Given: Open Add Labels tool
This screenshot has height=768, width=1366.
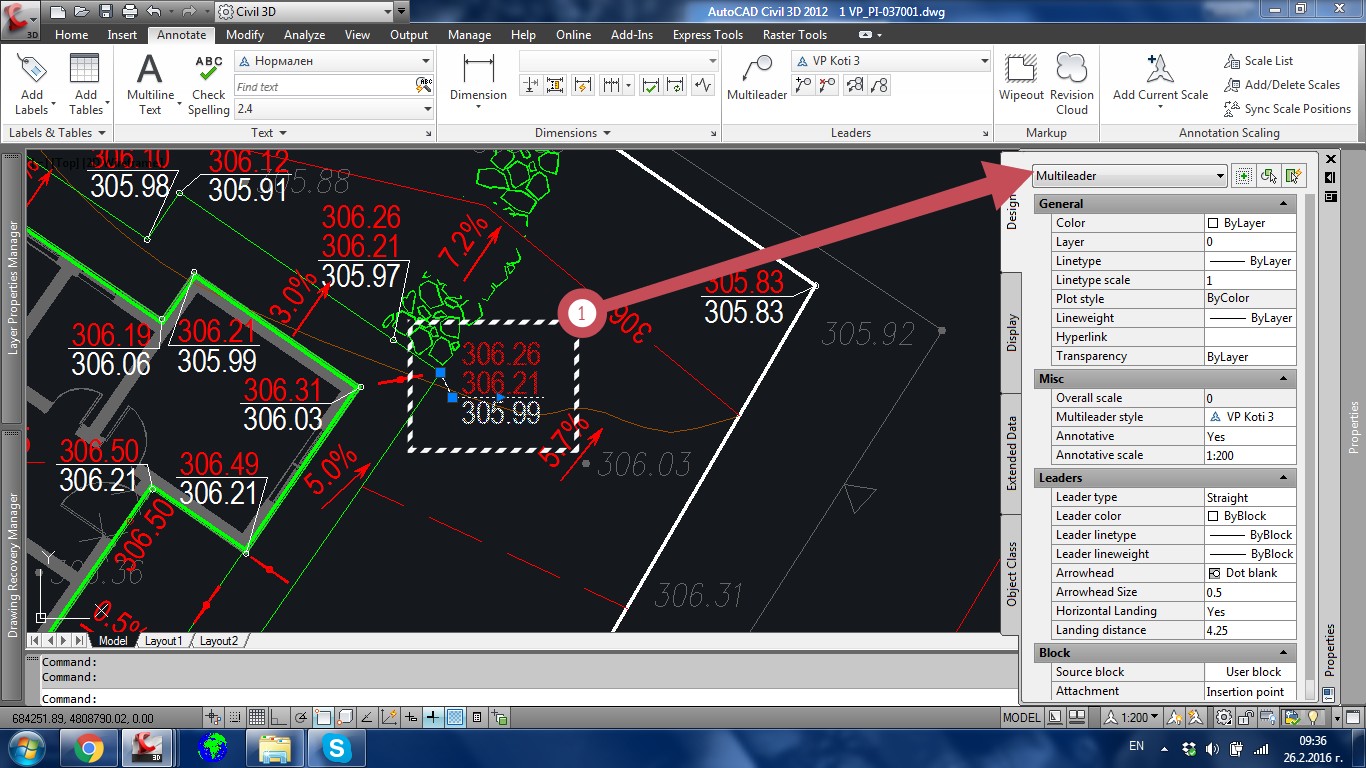Looking at the screenshot, I should (32, 84).
